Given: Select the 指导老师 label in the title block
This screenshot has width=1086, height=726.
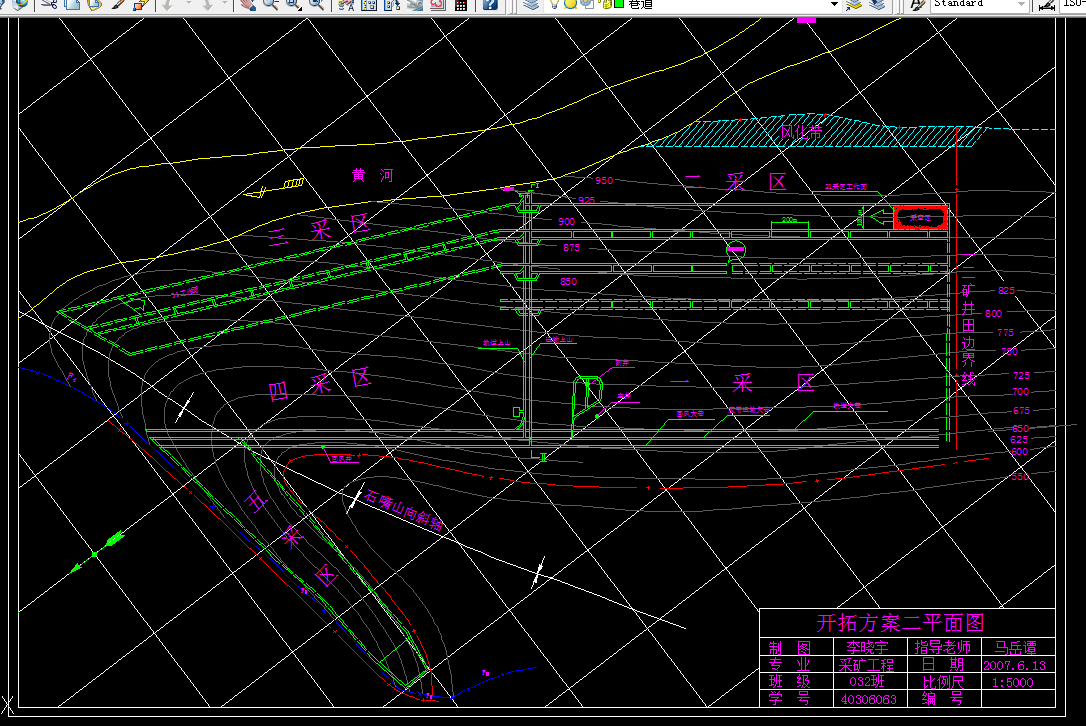Looking at the screenshot, I should (x=943, y=647).
